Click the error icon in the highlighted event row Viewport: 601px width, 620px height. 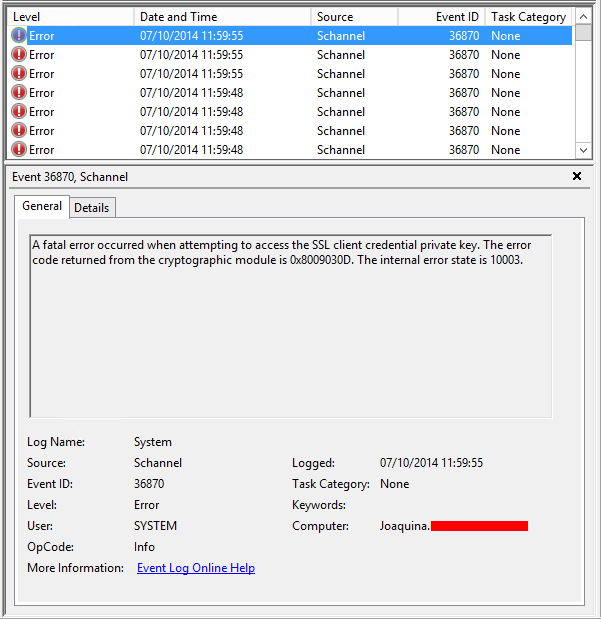[19, 36]
